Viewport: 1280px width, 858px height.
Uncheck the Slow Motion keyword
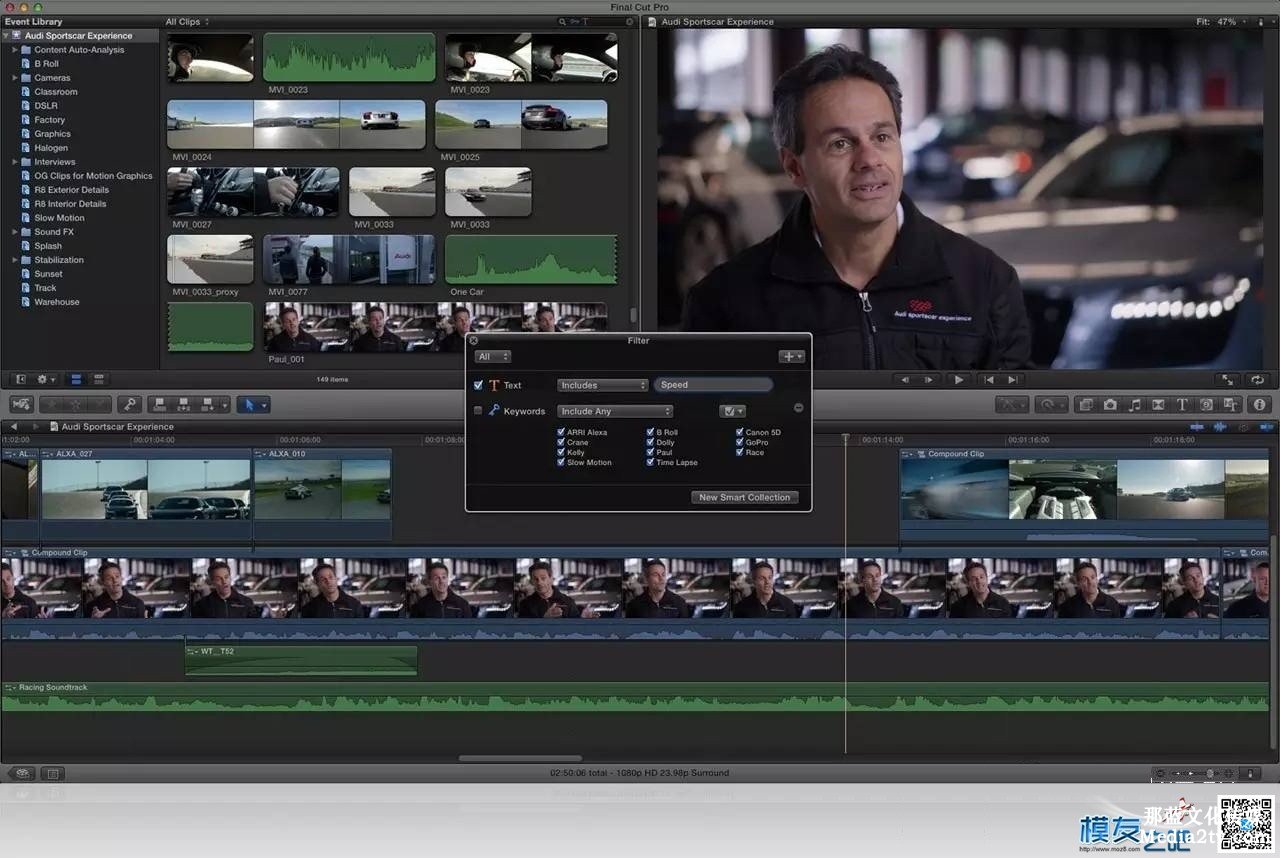561,463
